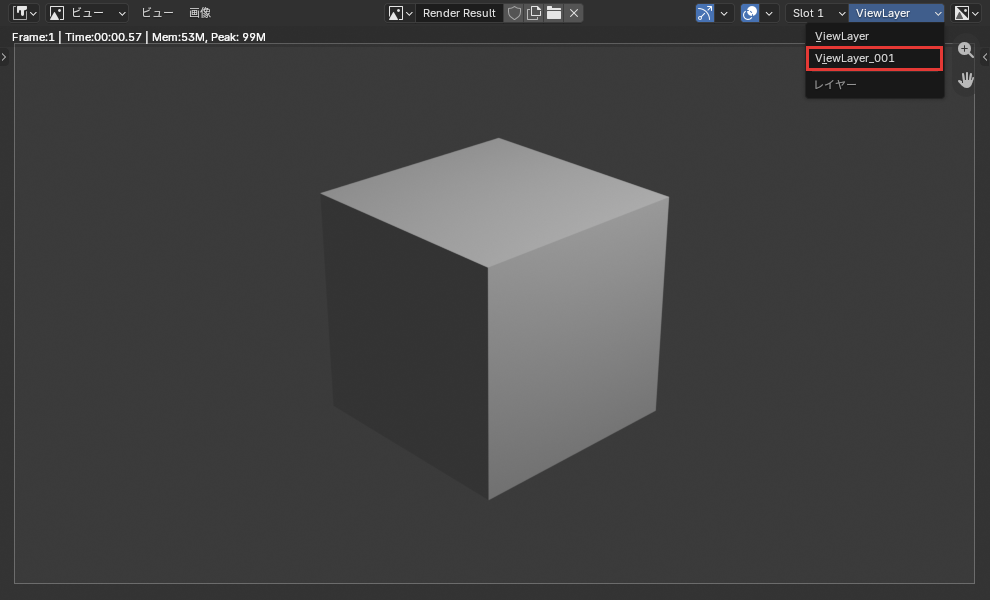Expand the gizmo options arrow
The width and height of the screenshot is (990, 600).
724,13
